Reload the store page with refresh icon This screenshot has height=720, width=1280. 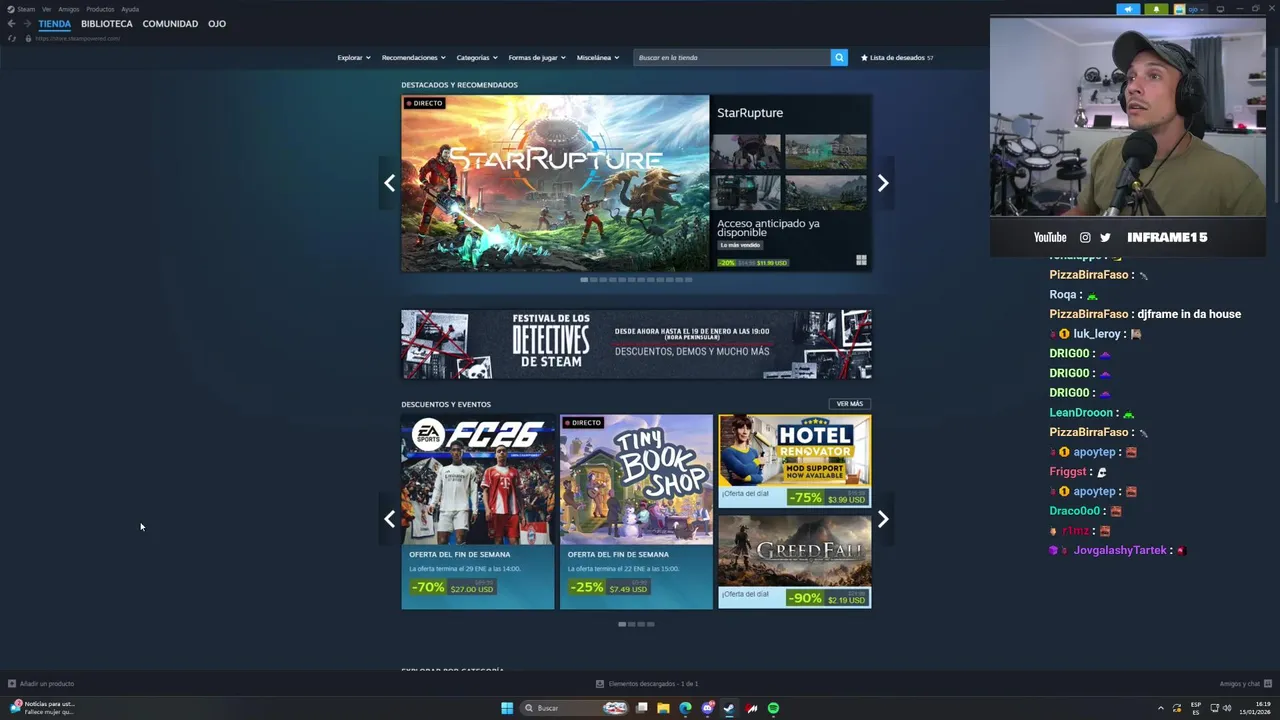(x=12, y=38)
